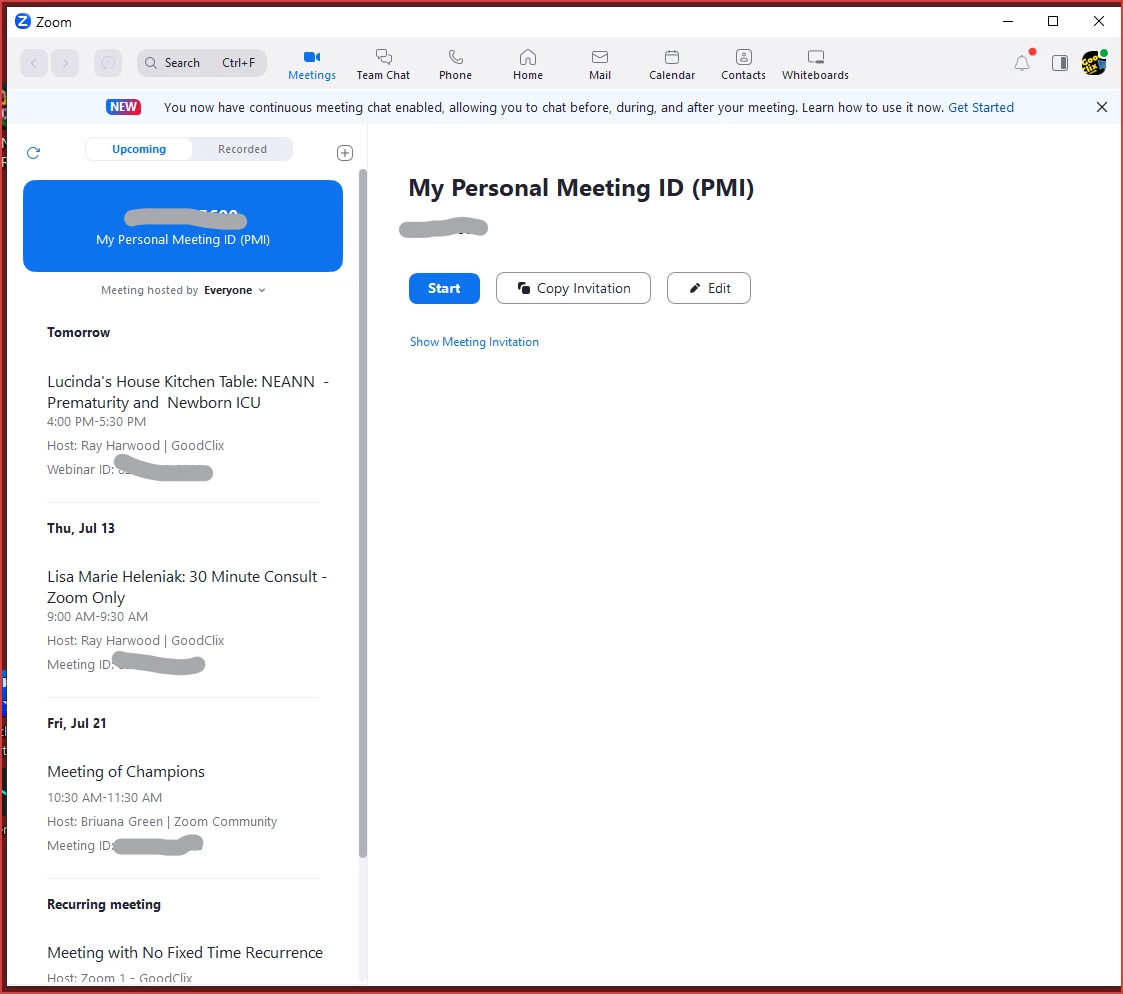Image resolution: width=1123 pixels, height=994 pixels.
Task: Open the Whiteboards tab
Action: pos(815,65)
